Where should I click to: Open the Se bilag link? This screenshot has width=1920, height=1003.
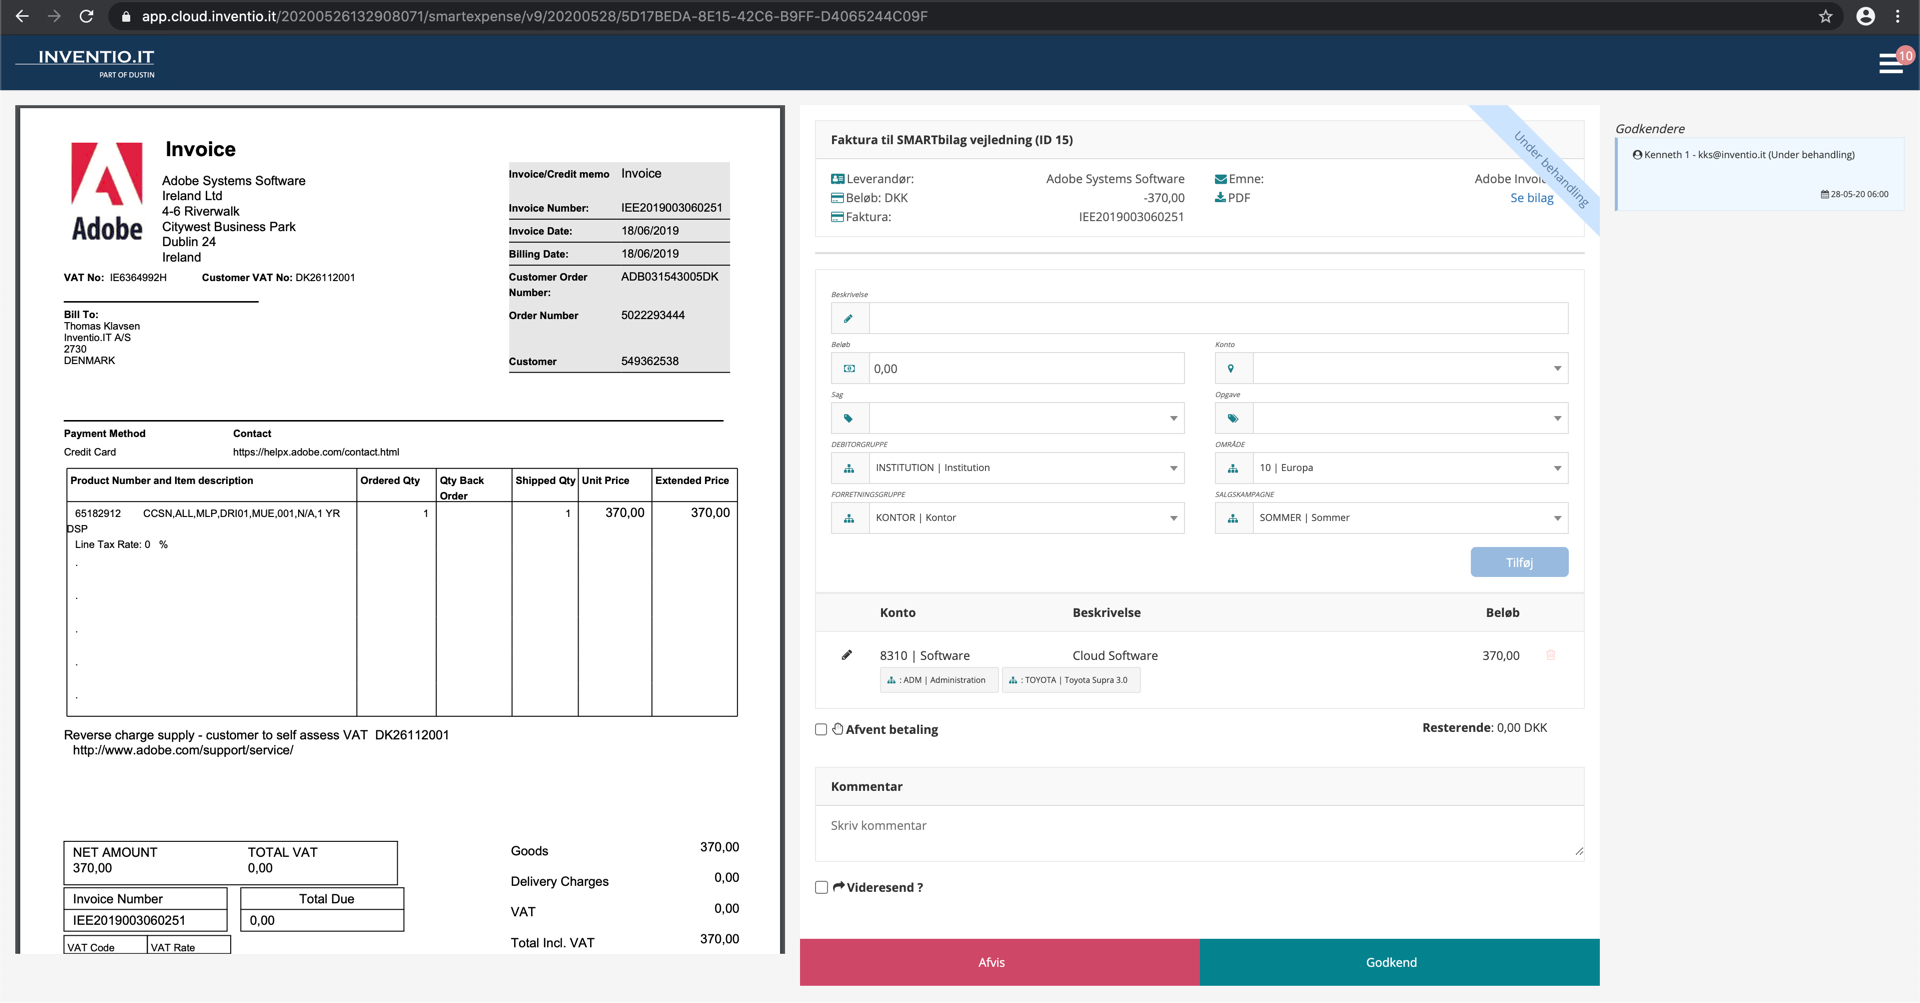click(x=1531, y=197)
